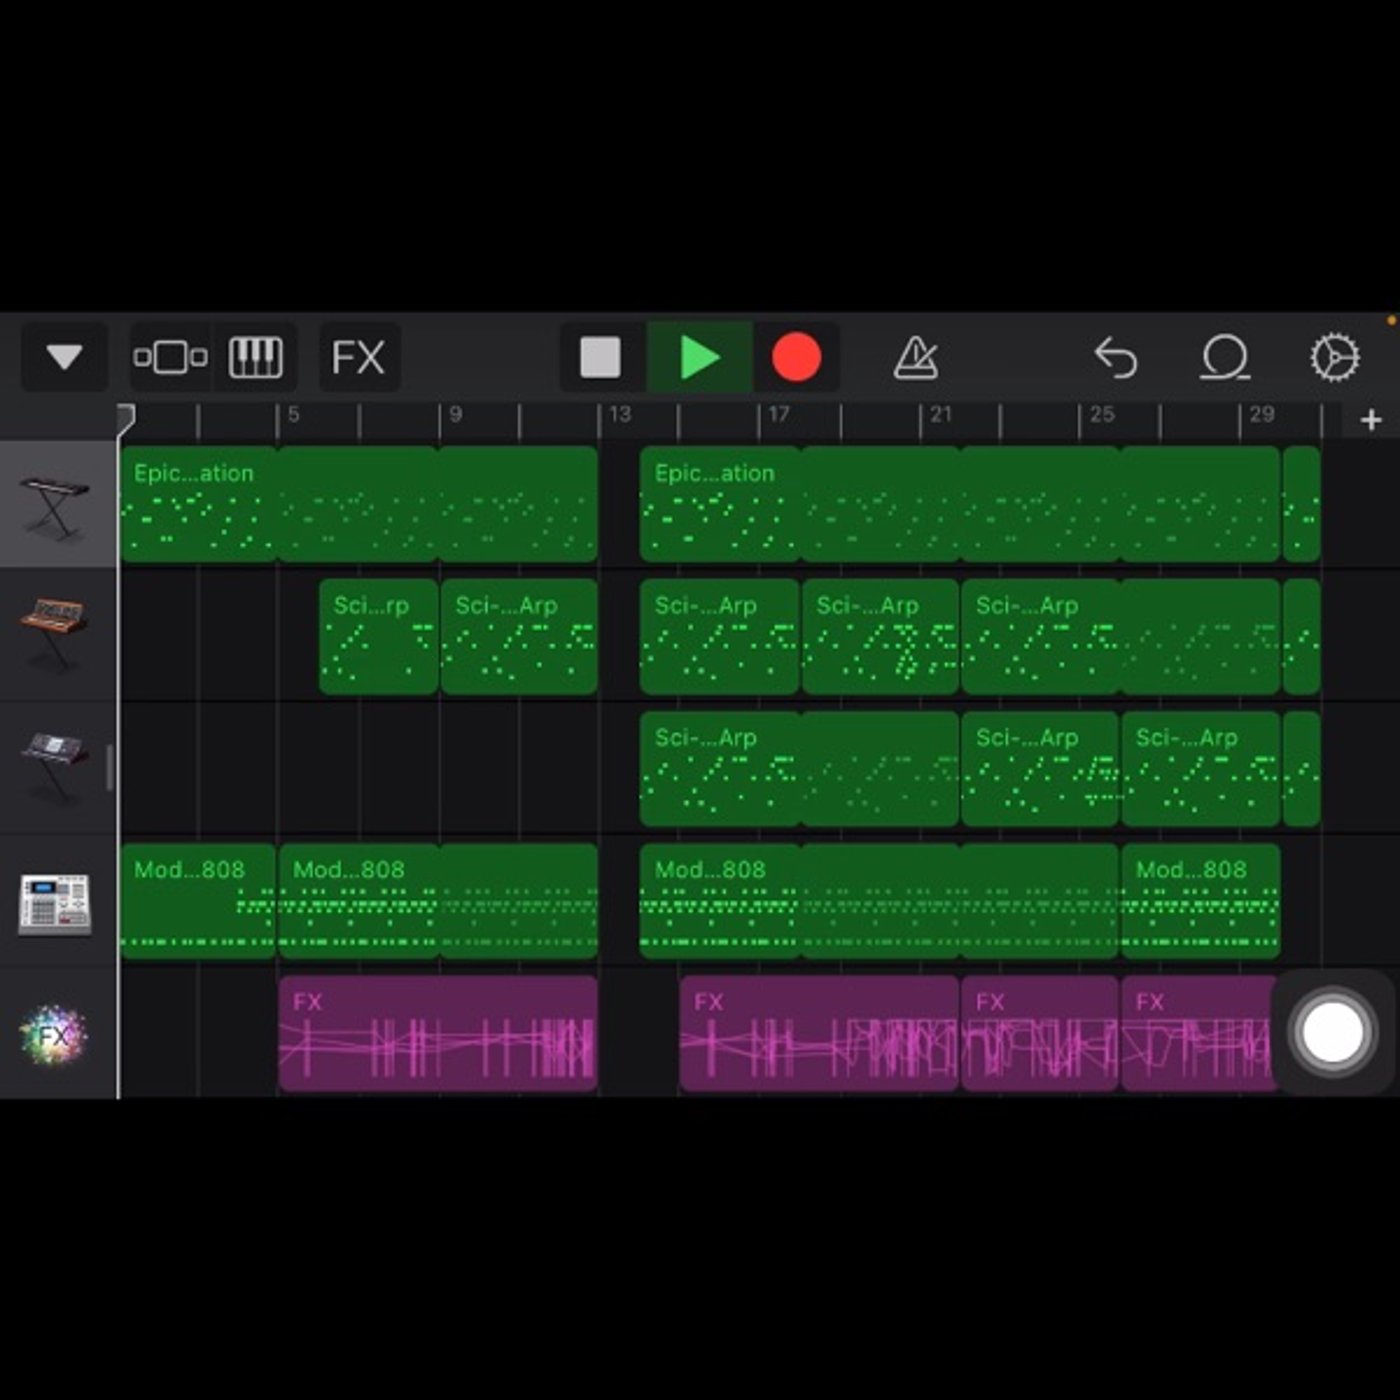1400x1400 pixels.
Task: Open the loop browser
Action: click(x=1225, y=357)
